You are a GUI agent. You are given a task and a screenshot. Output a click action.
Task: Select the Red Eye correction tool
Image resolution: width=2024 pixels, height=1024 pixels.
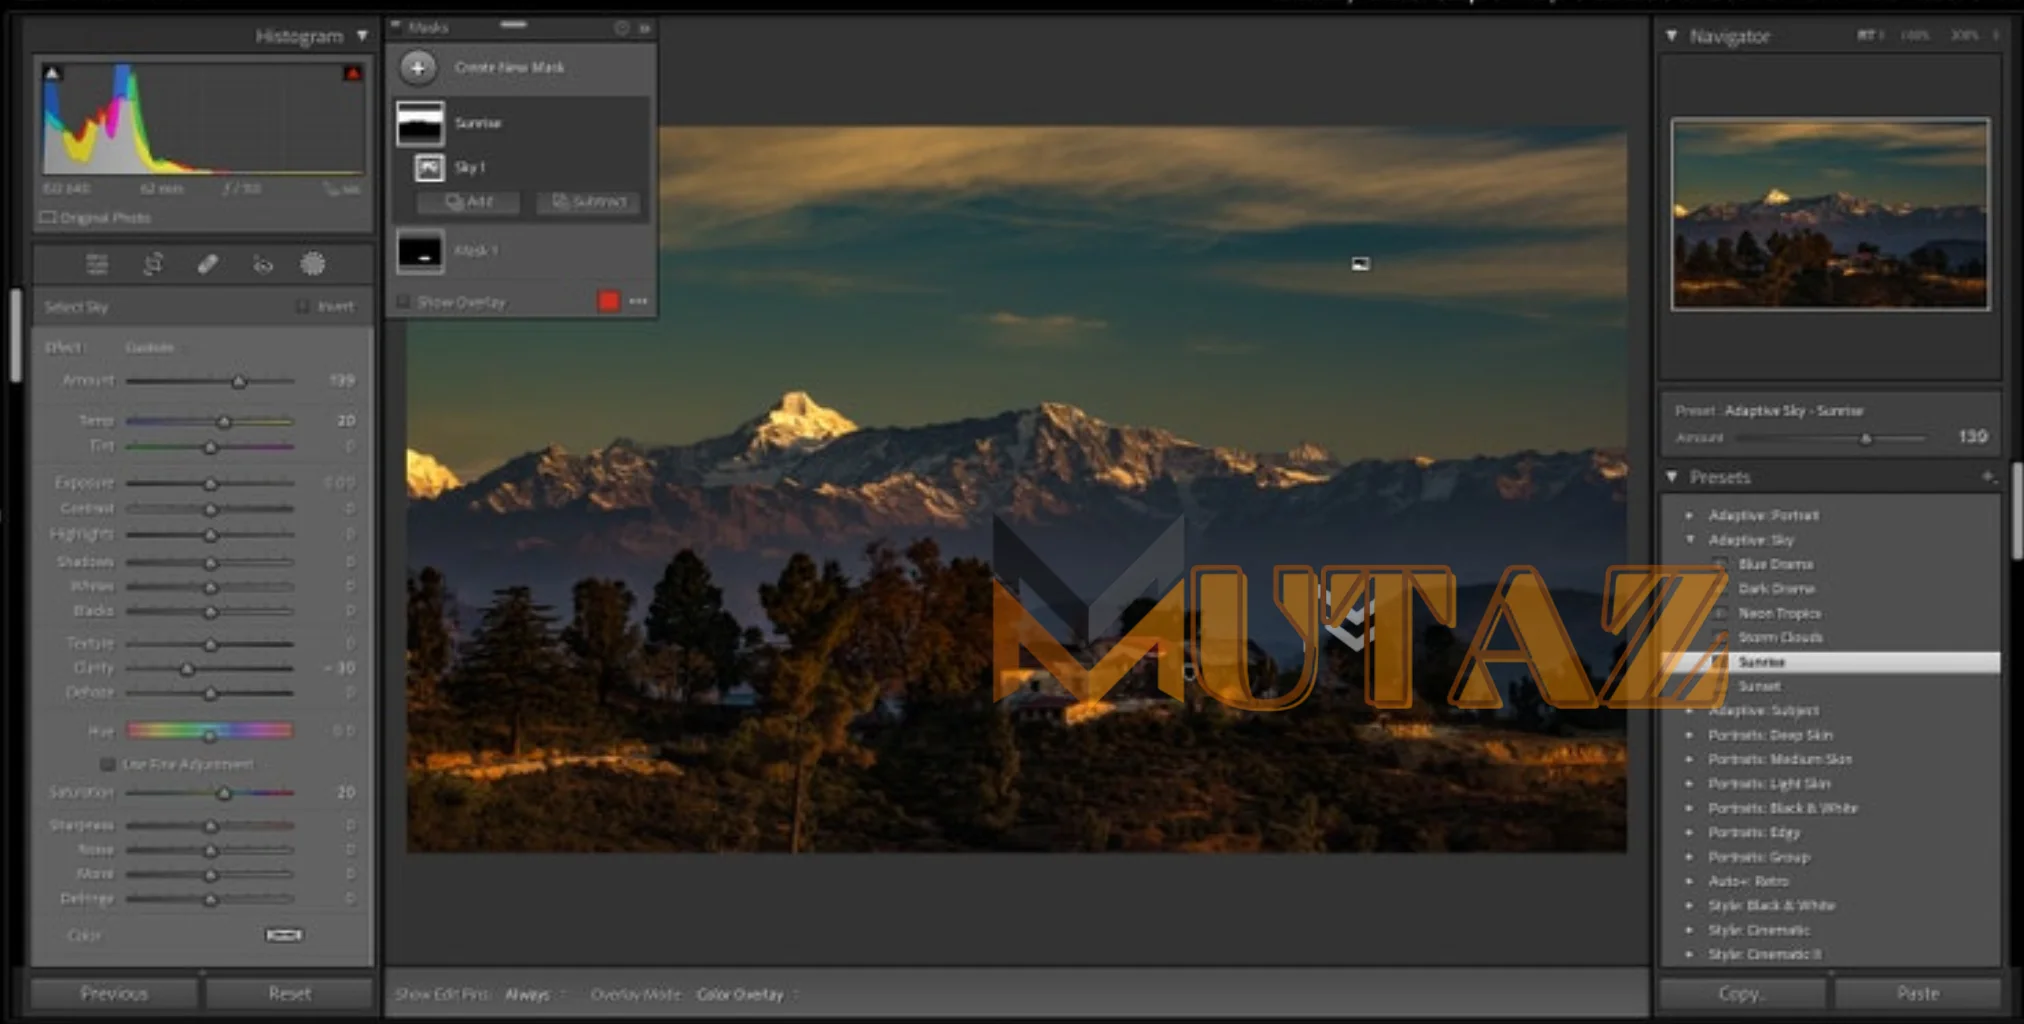tap(263, 265)
